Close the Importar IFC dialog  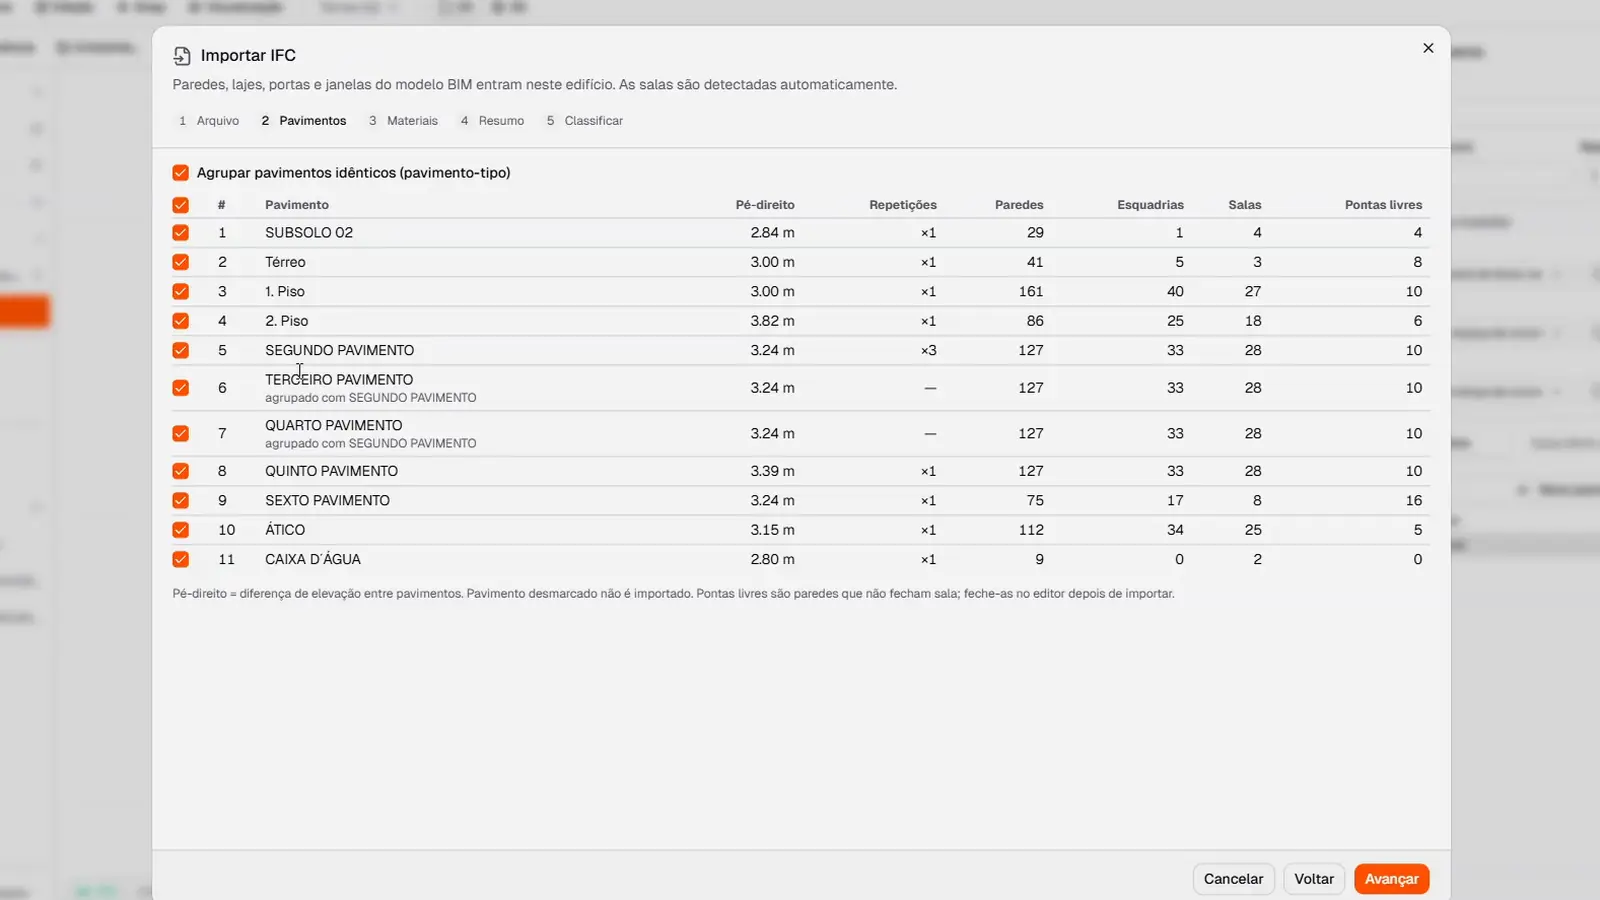click(x=1428, y=48)
